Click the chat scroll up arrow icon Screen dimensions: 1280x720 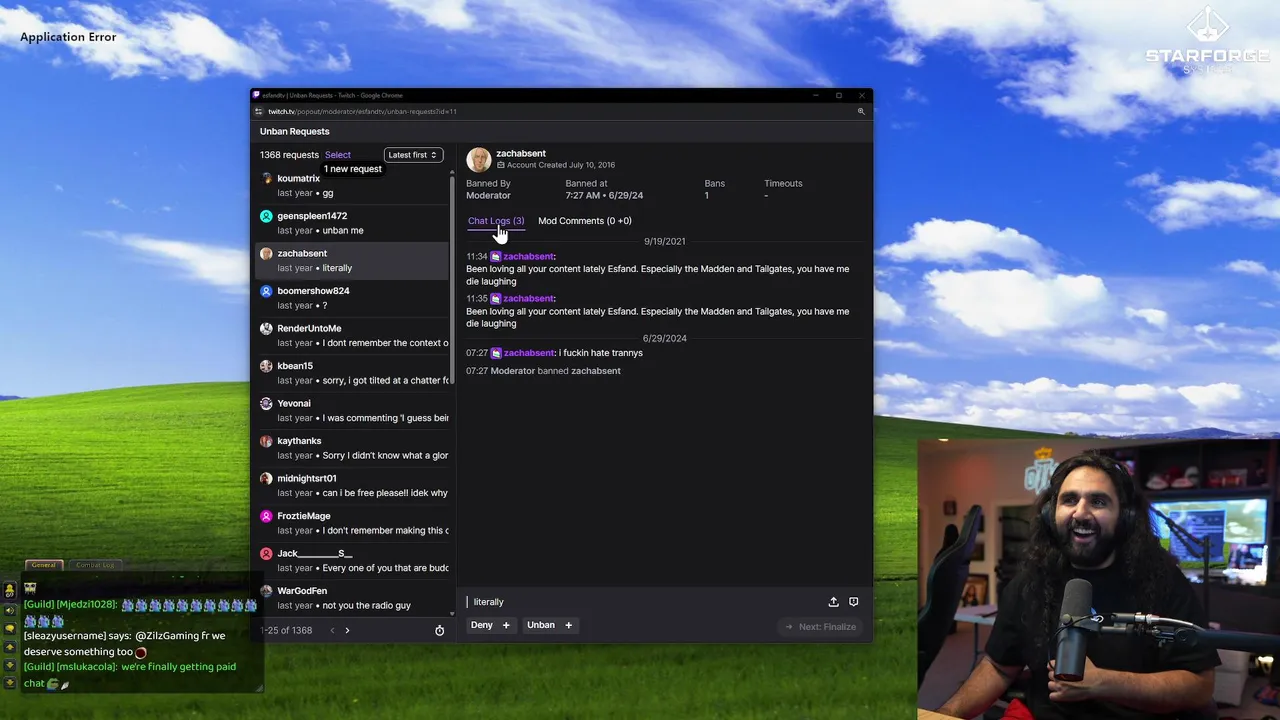[9, 647]
